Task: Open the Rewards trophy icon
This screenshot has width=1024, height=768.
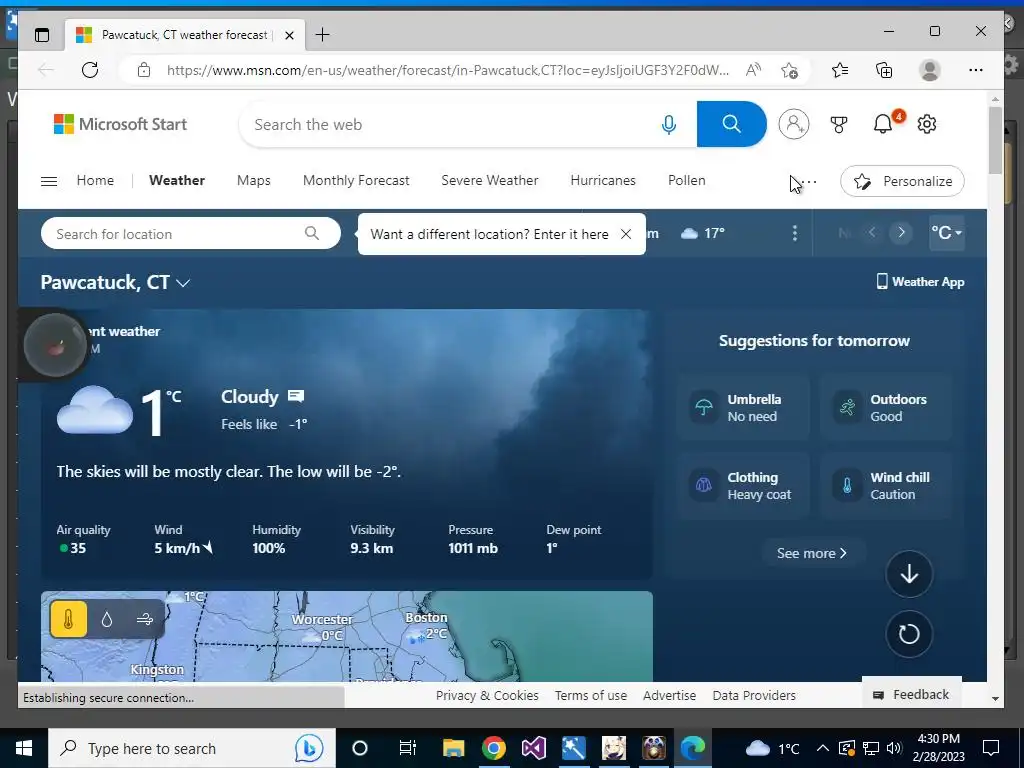Action: coord(839,124)
